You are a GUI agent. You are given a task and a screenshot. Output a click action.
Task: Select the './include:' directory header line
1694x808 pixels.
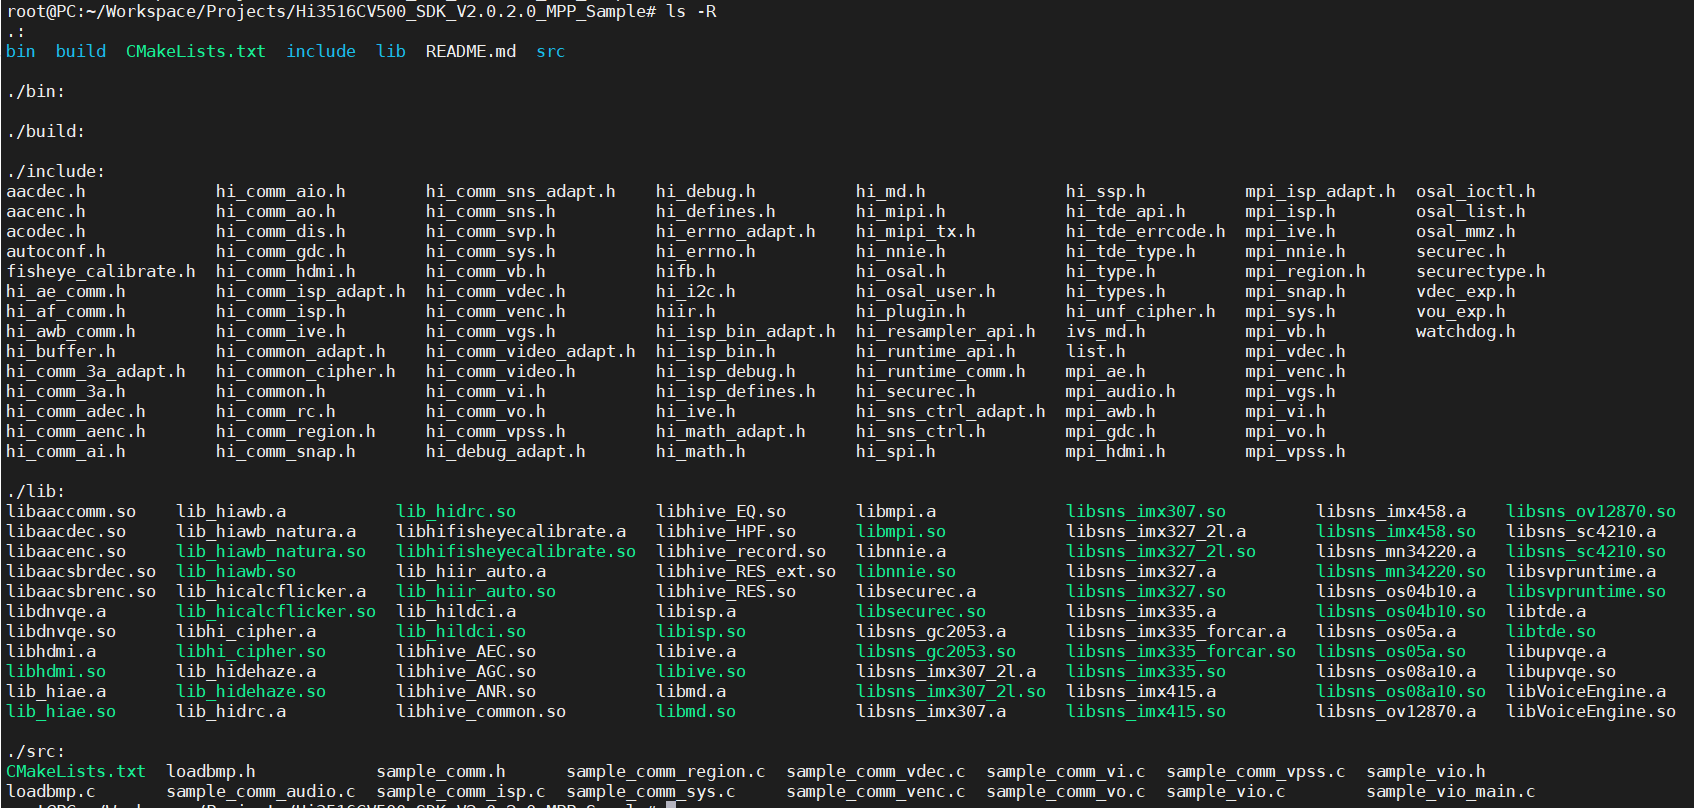[x=56, y=171]
